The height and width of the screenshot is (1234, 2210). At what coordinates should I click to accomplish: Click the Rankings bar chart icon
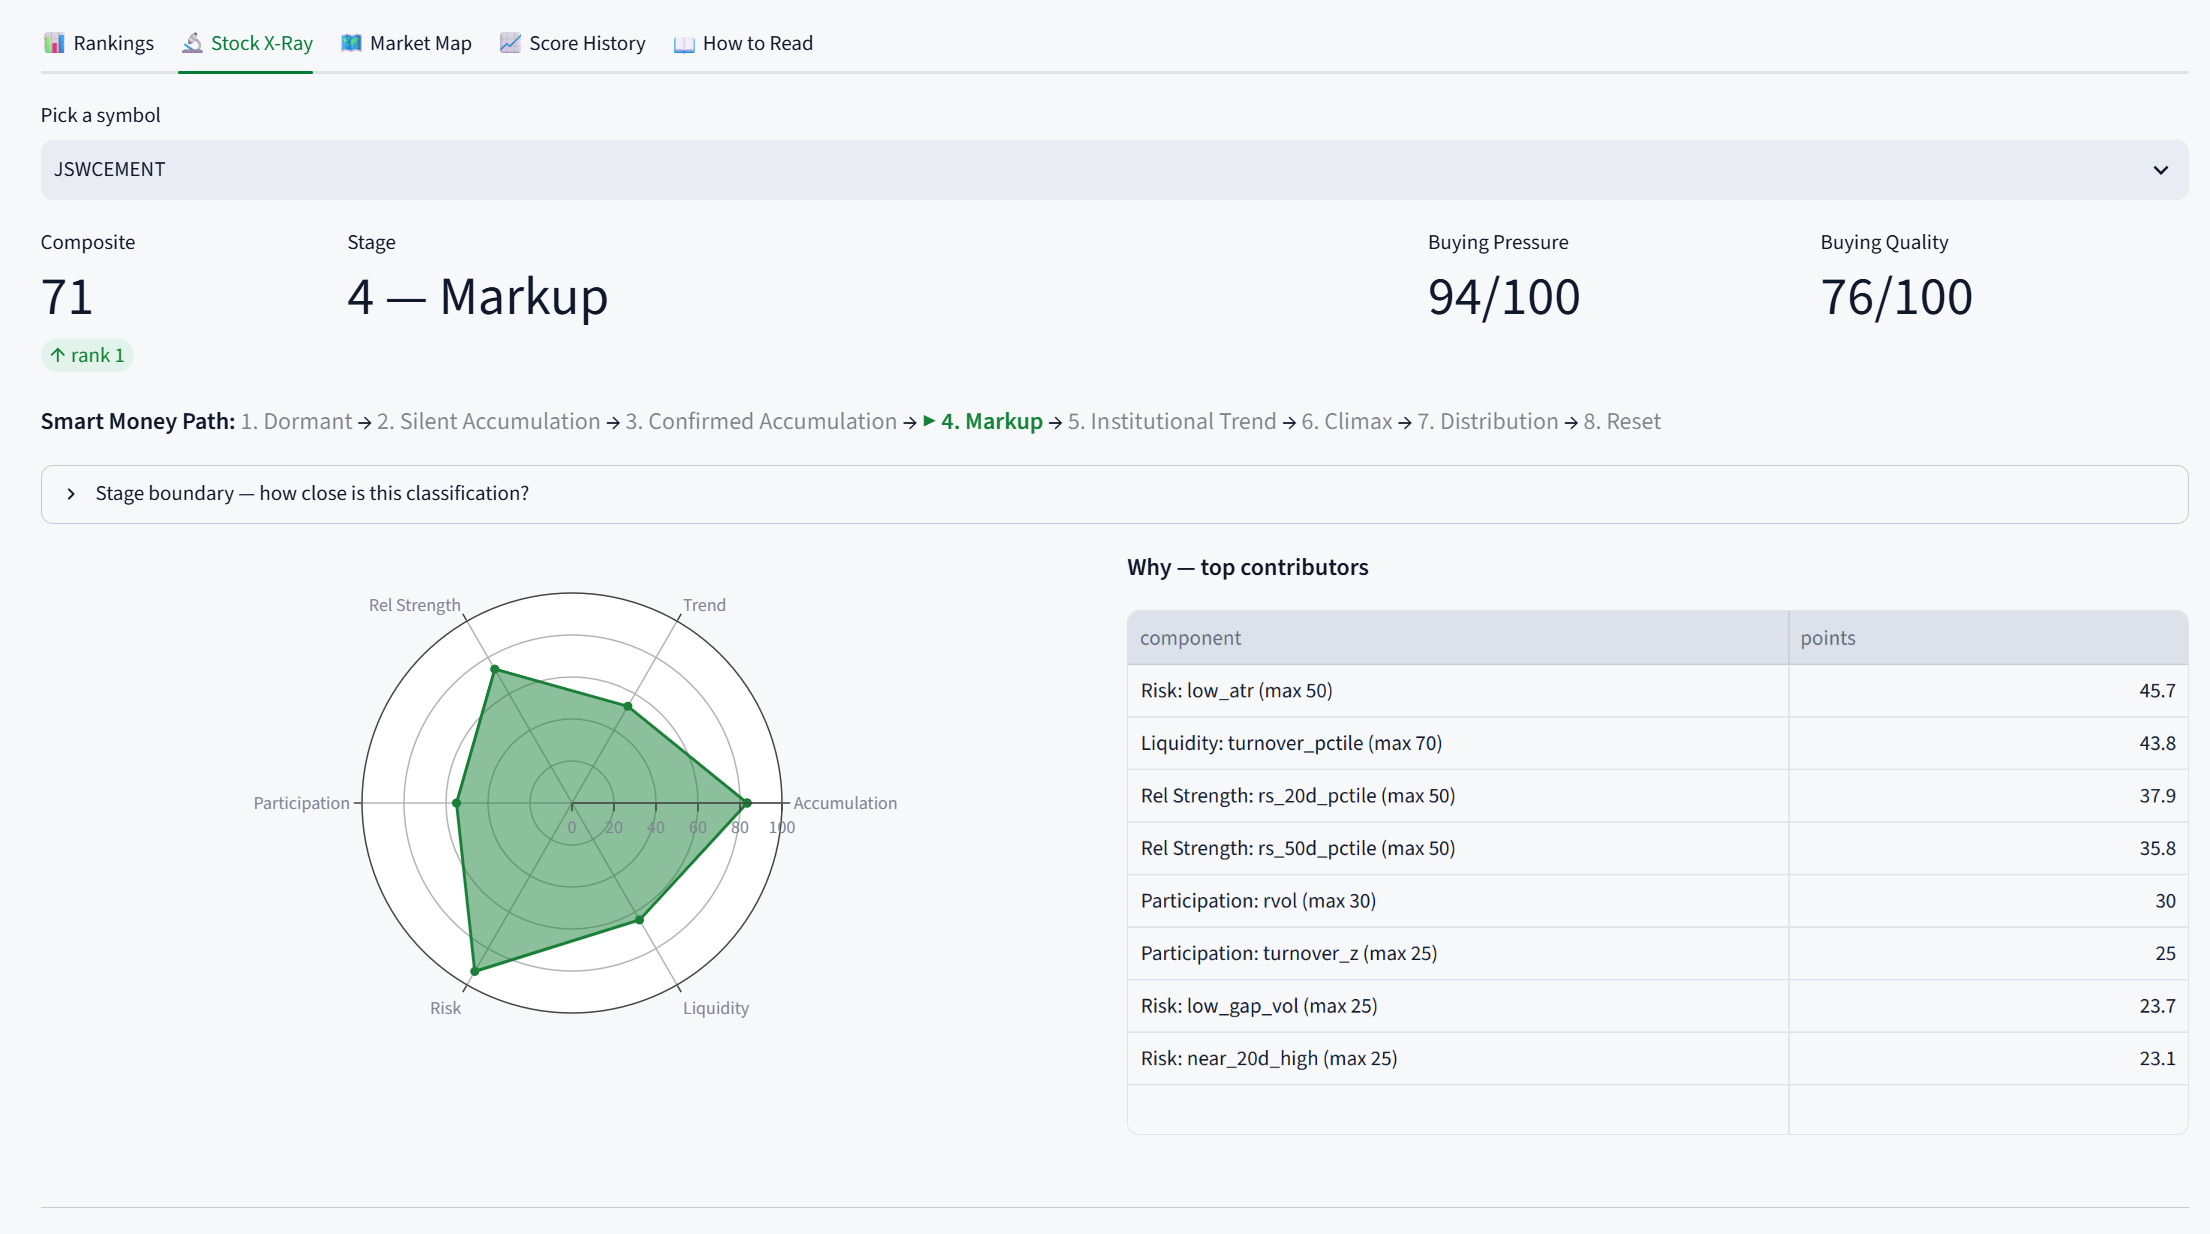coord(54,43)
